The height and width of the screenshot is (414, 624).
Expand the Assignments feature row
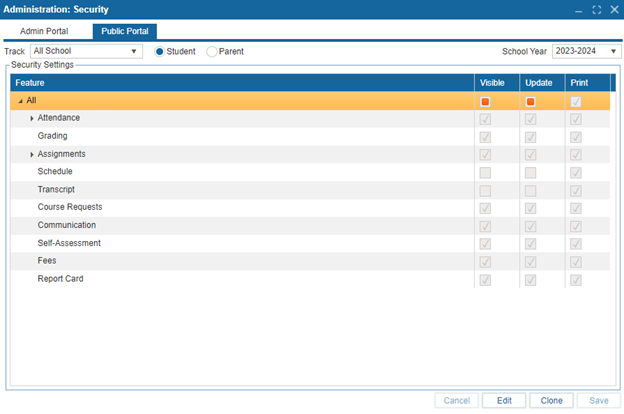pyautogui.click(x=32, y=155)
